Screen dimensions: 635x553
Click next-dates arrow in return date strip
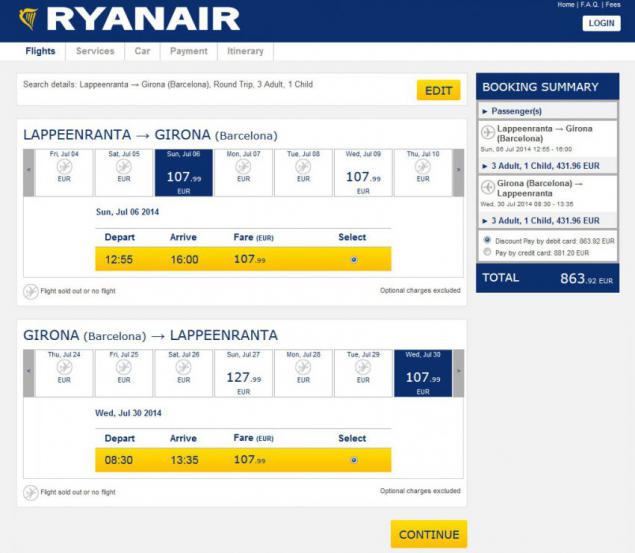(458, 373)
